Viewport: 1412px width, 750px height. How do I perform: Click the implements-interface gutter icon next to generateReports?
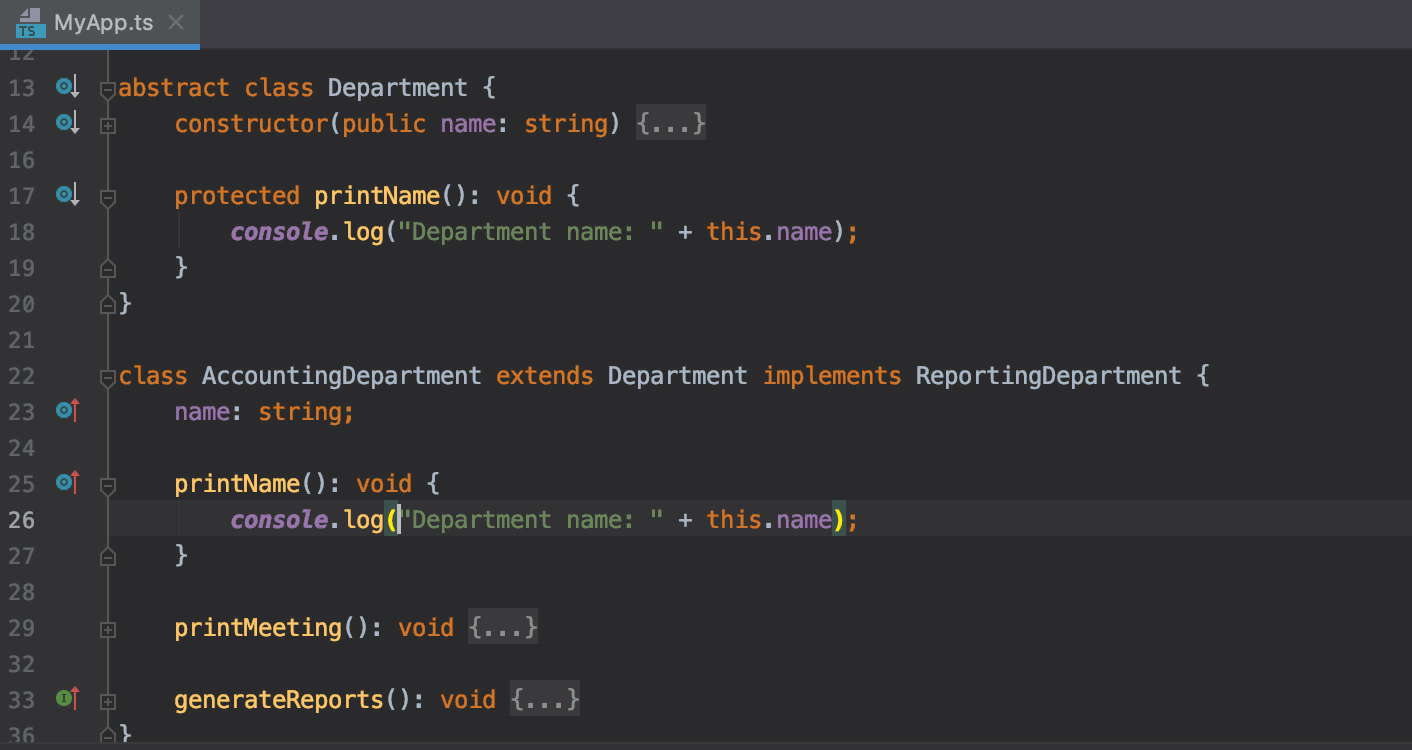coord(66,699)
